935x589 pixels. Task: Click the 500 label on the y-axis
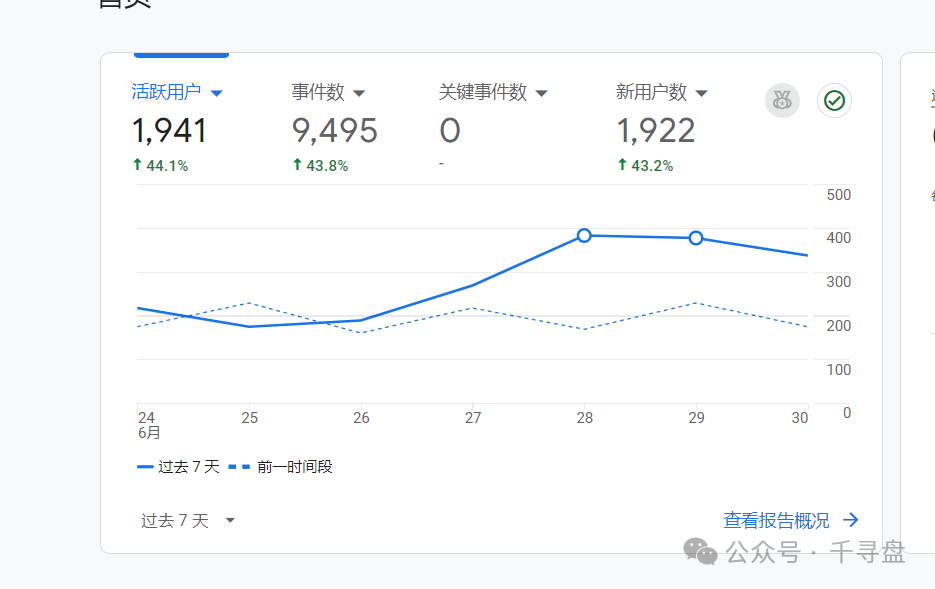coord(838,195)
